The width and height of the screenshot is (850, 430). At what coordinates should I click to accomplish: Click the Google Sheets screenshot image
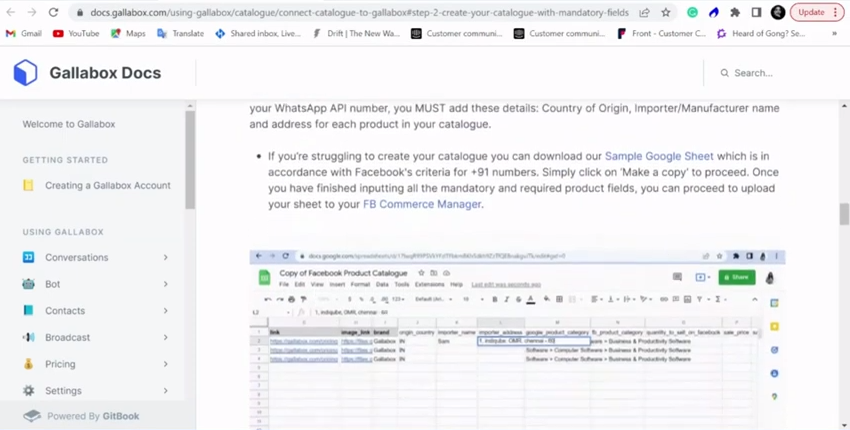pyautogui.click(x=517, y=339)
